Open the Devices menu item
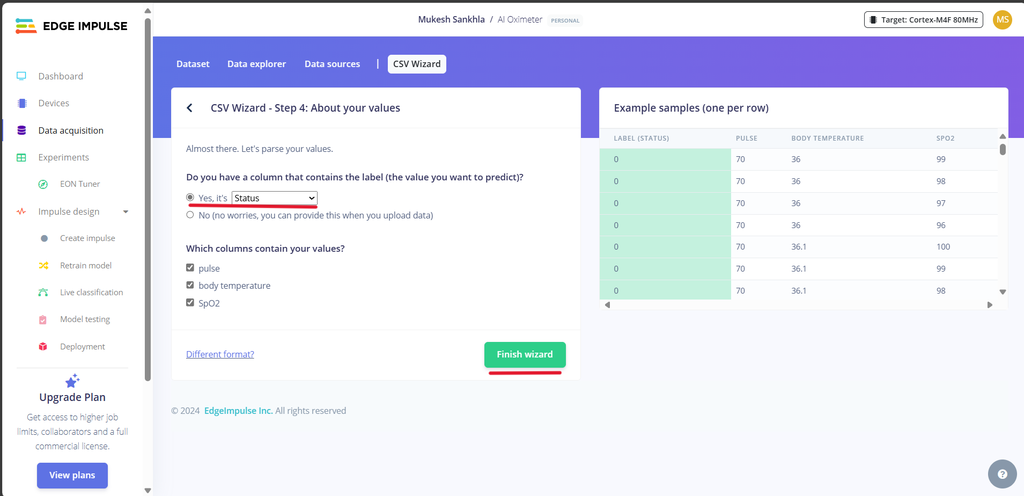Viewport: 1024px width, 496px height. (x=54, y=103)
